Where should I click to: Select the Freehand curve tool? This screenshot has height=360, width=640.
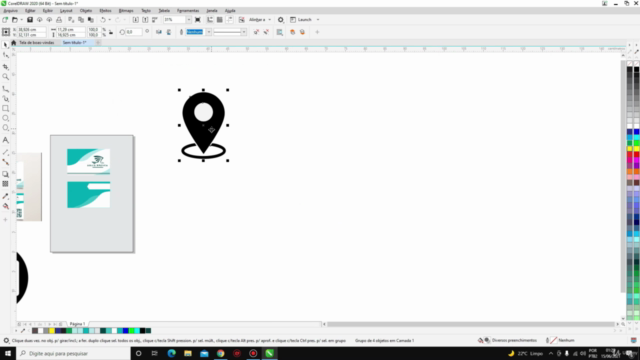[x=5, y=89]
